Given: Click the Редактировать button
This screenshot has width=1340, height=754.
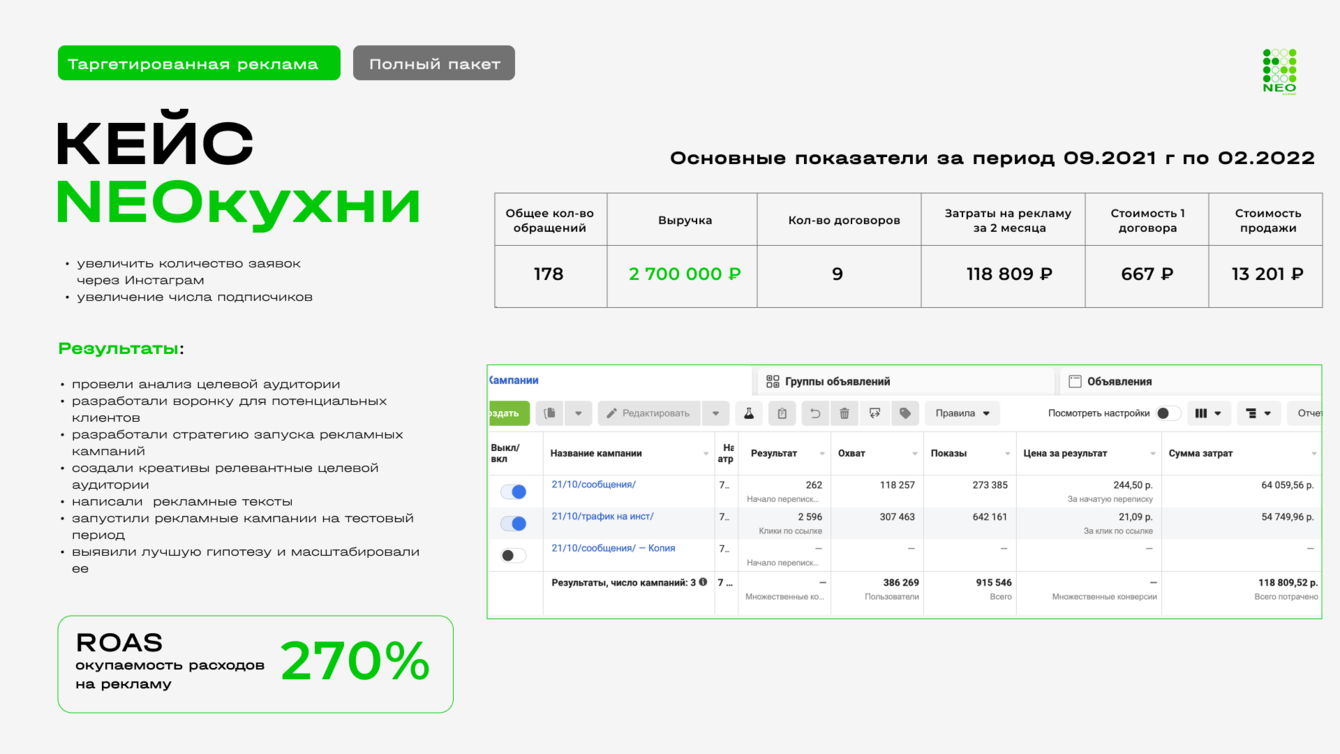Looking at the screenshot, I should tap(648, 413).
